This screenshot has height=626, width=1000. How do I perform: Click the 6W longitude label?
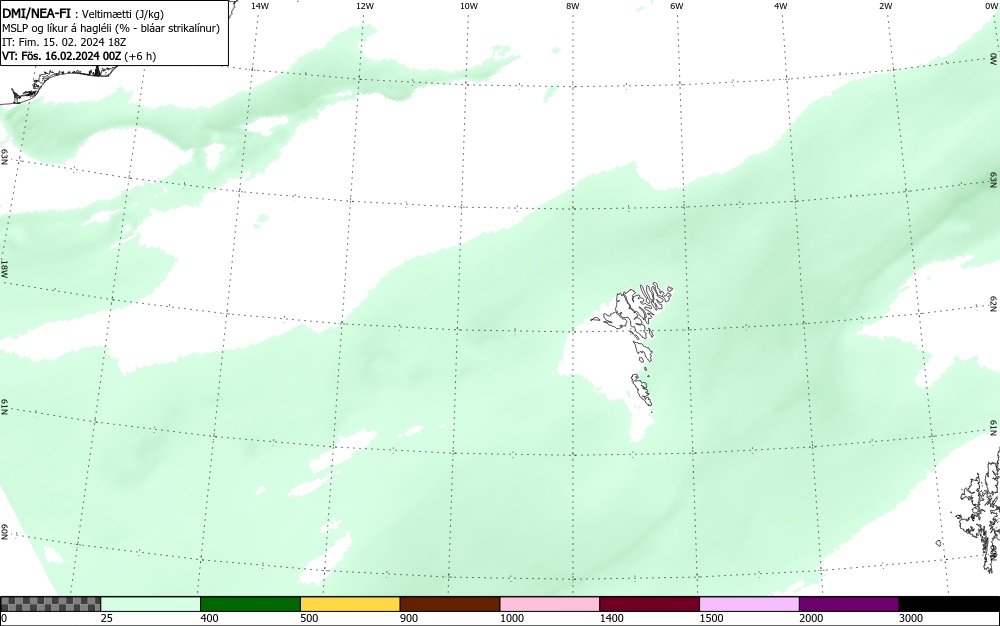pos(677,6)
